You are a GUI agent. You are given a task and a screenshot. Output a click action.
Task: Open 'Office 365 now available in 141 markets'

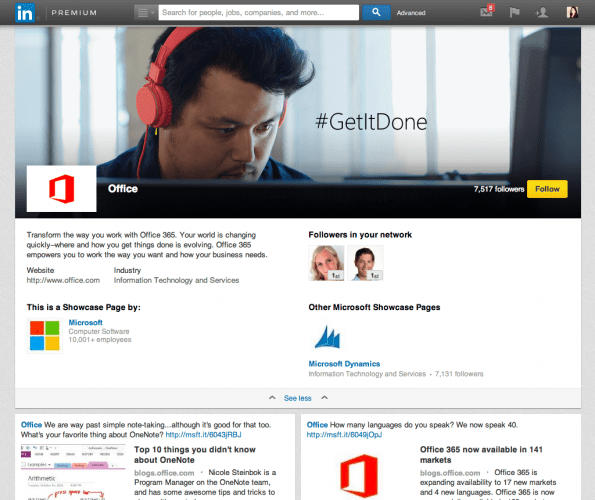481,454
